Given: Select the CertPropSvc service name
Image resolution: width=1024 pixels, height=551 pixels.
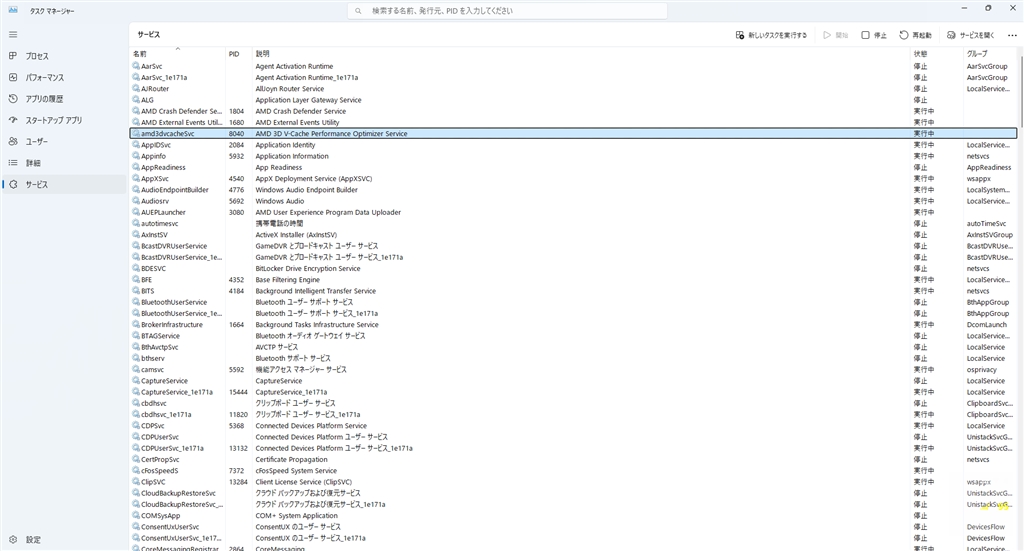Looking at the screenshot, I should click(160, 460).
